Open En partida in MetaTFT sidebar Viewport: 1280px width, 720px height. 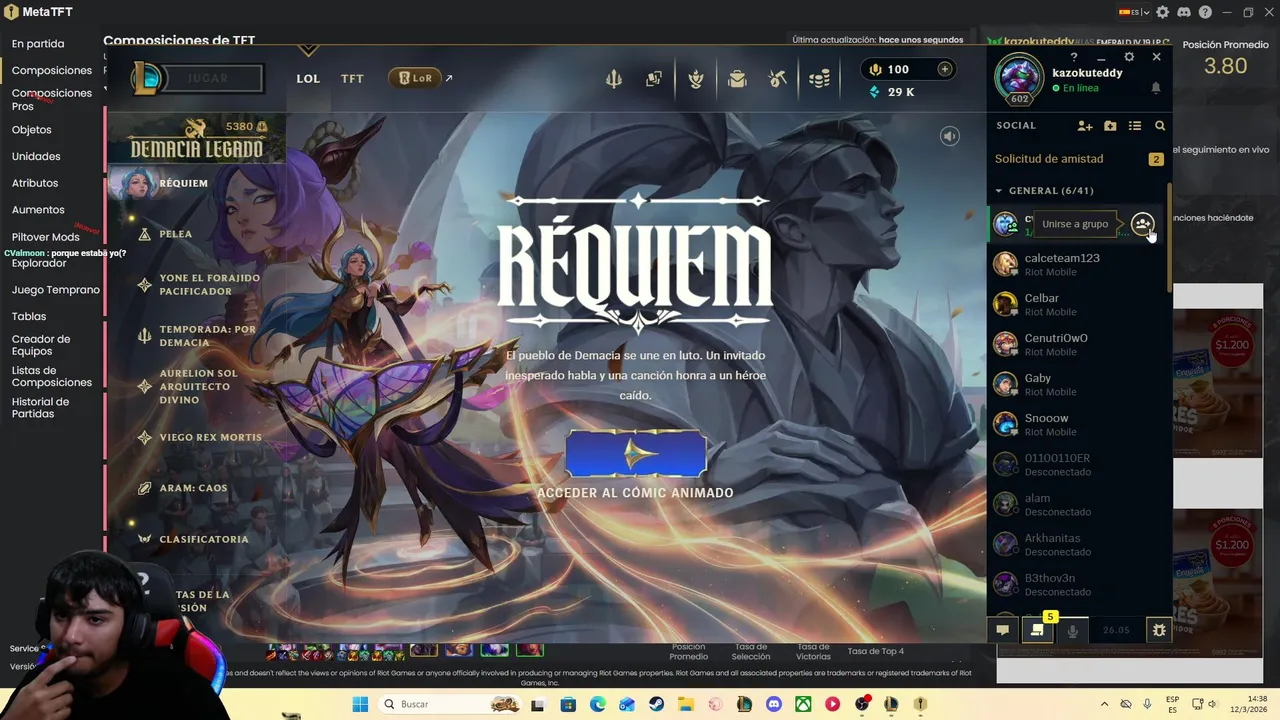click(x=38, y=44)
